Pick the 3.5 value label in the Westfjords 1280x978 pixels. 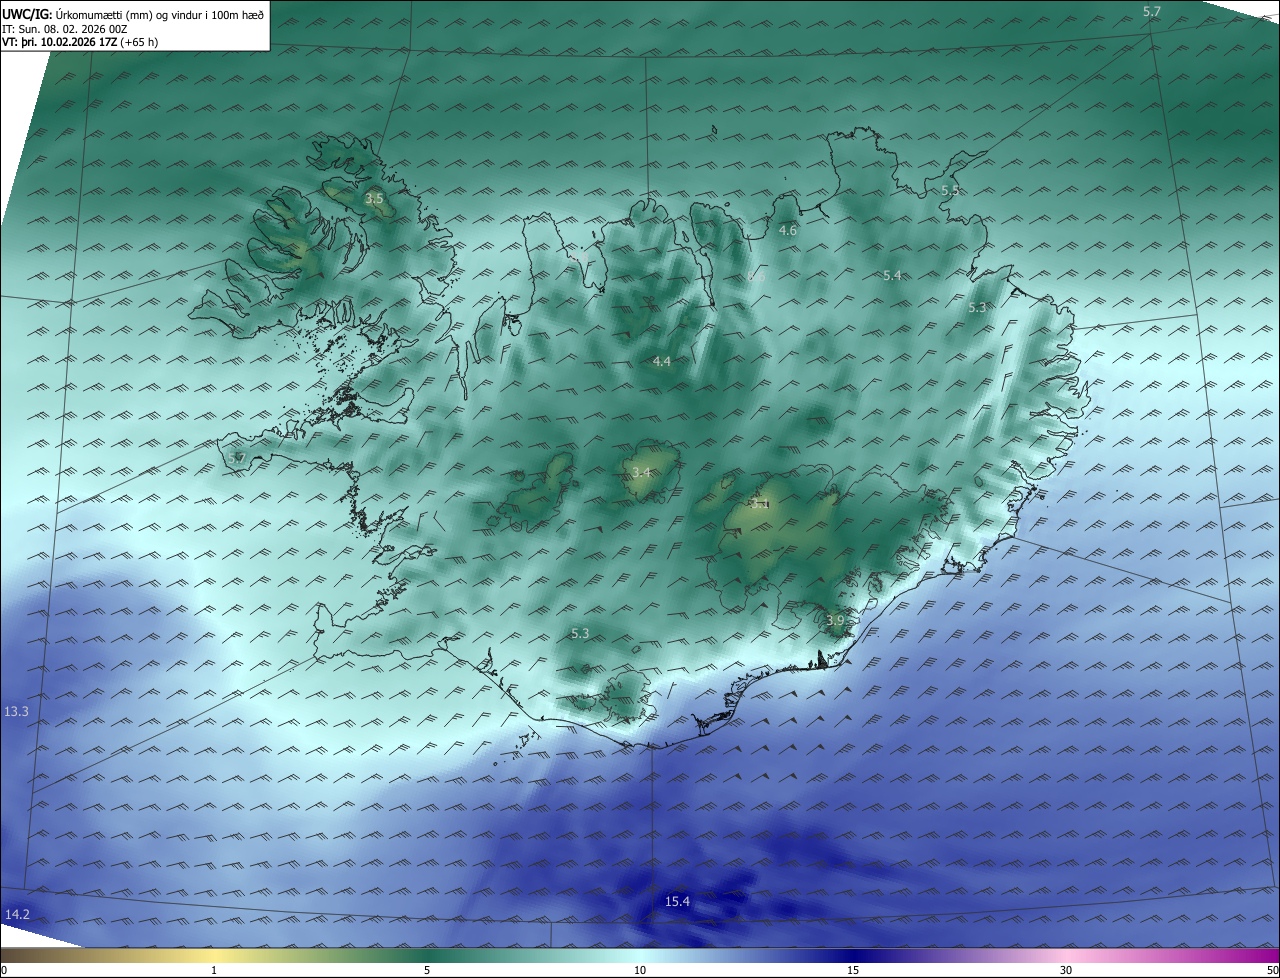[x=374, y=199]
